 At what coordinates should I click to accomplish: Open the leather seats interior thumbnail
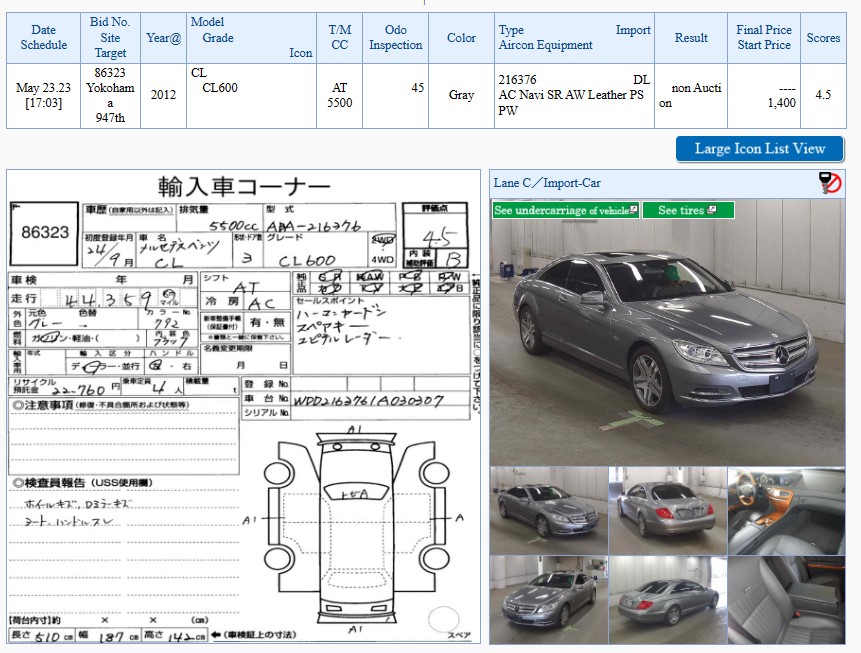pos(786,599)
